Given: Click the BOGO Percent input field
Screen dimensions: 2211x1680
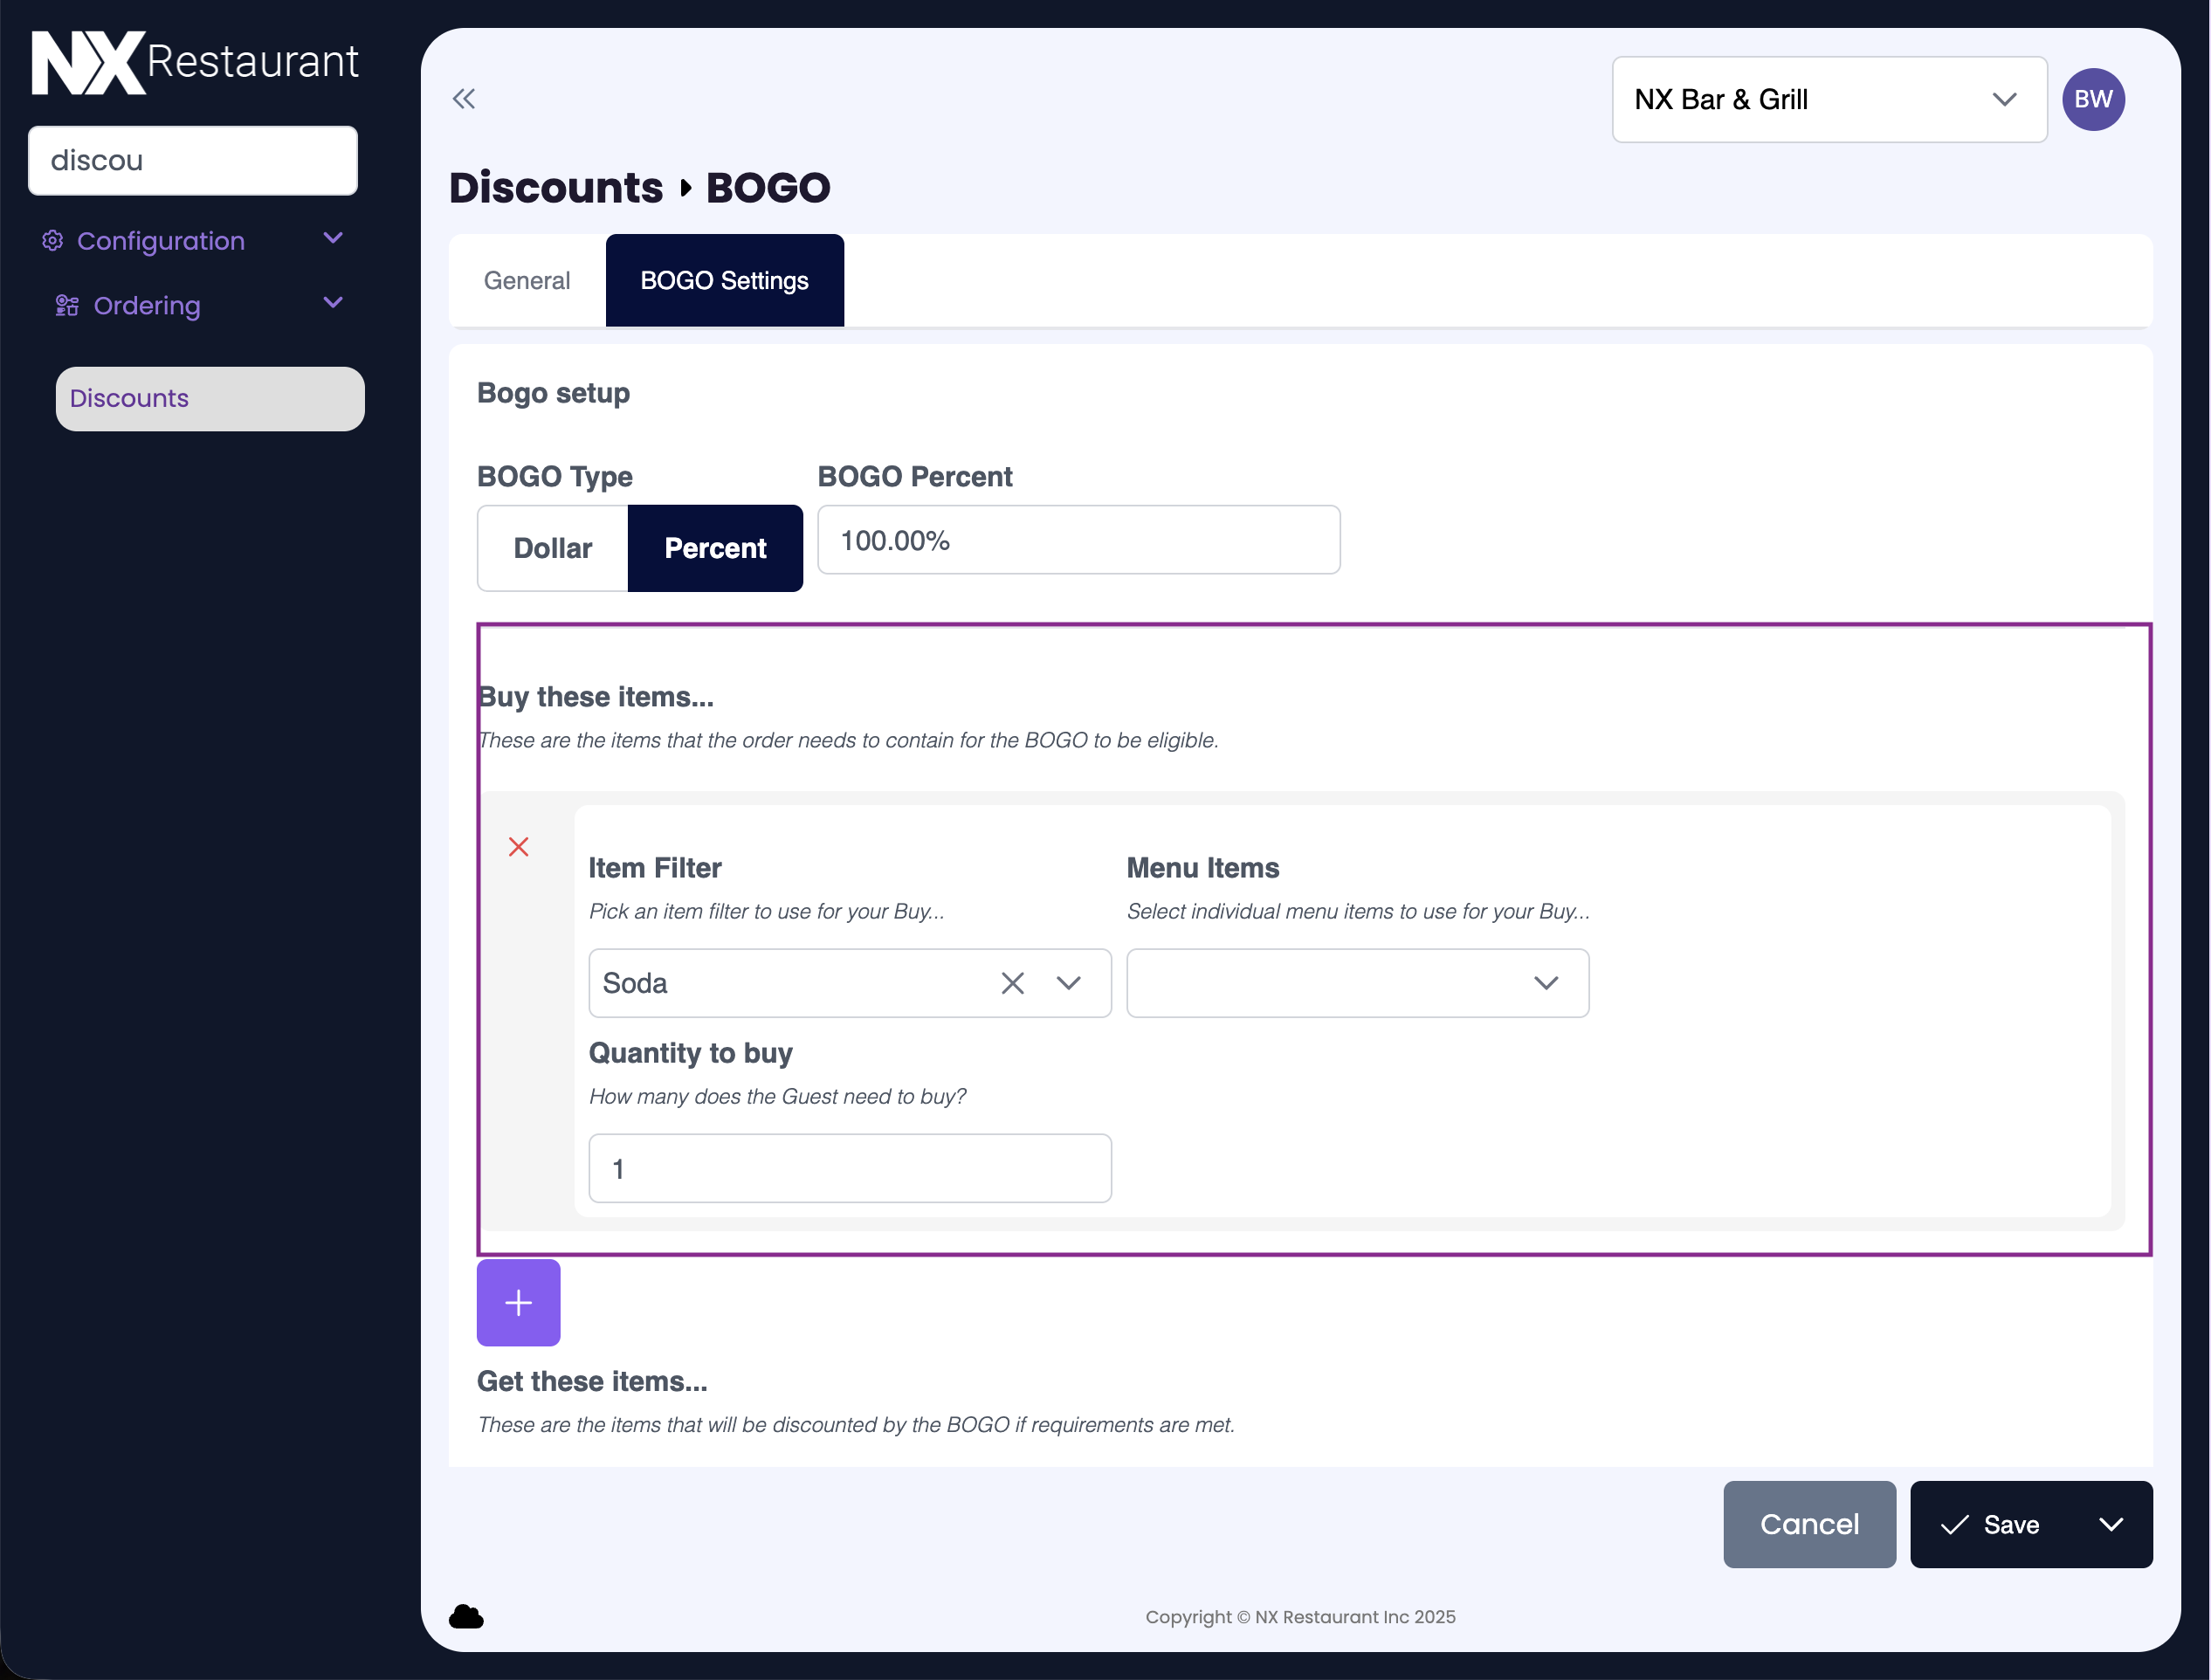Looking at the screenshot, I should click(x=1078, y=540).
